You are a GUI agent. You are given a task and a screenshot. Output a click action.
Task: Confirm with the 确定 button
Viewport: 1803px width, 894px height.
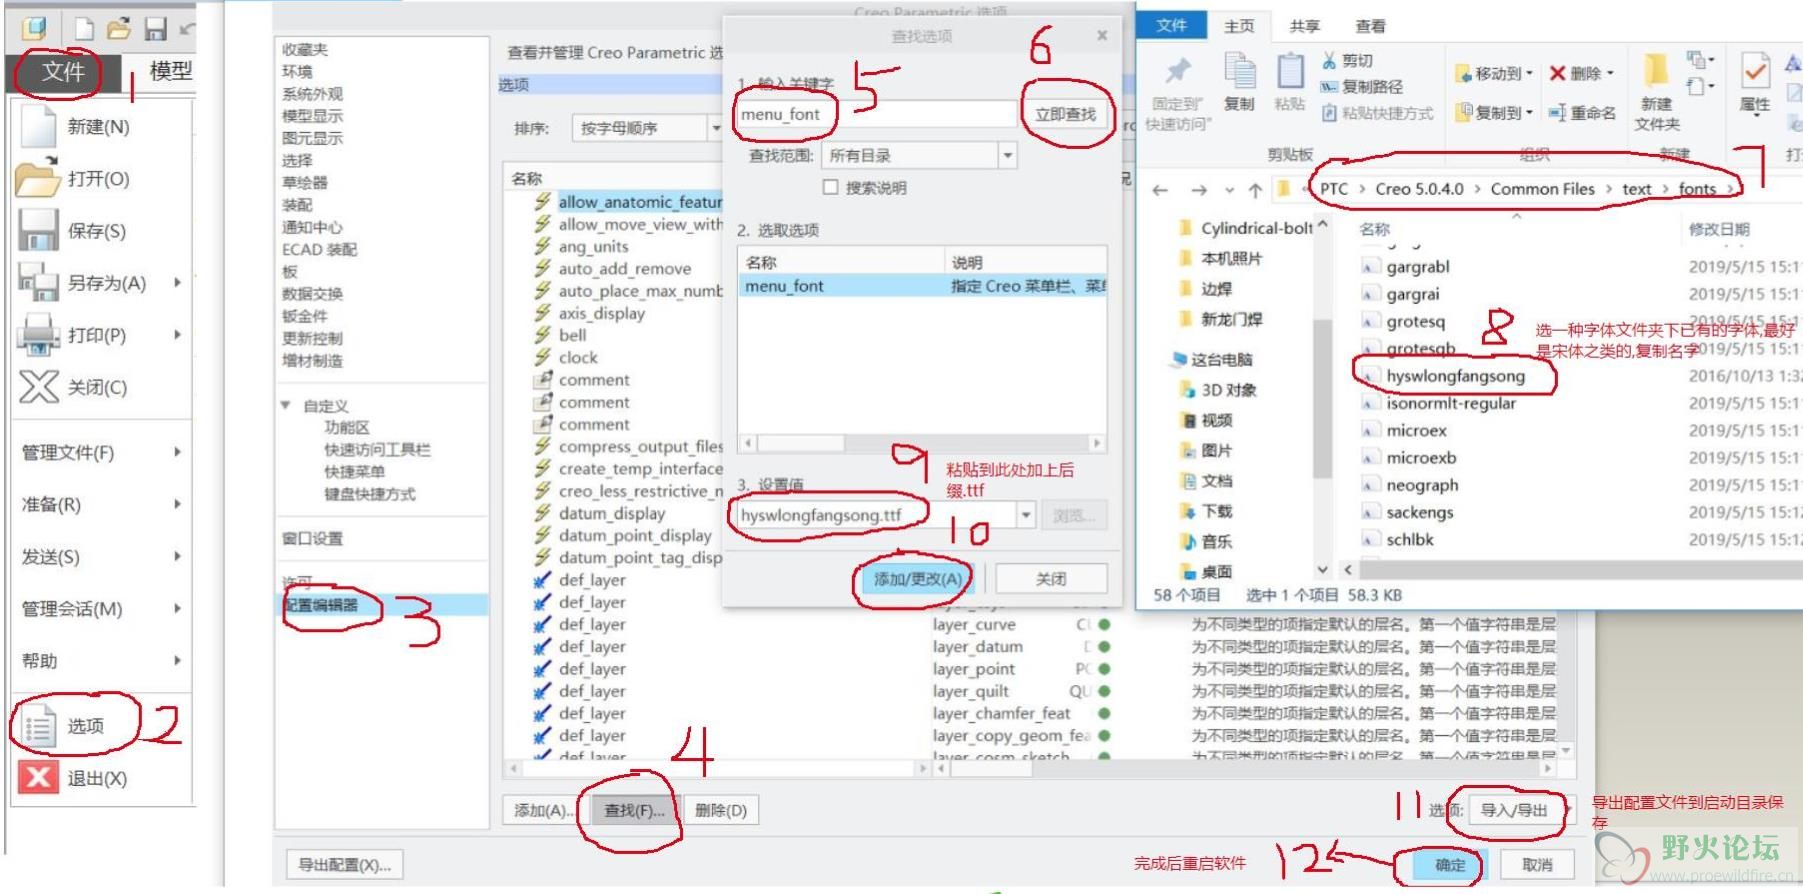[1450, 865]
